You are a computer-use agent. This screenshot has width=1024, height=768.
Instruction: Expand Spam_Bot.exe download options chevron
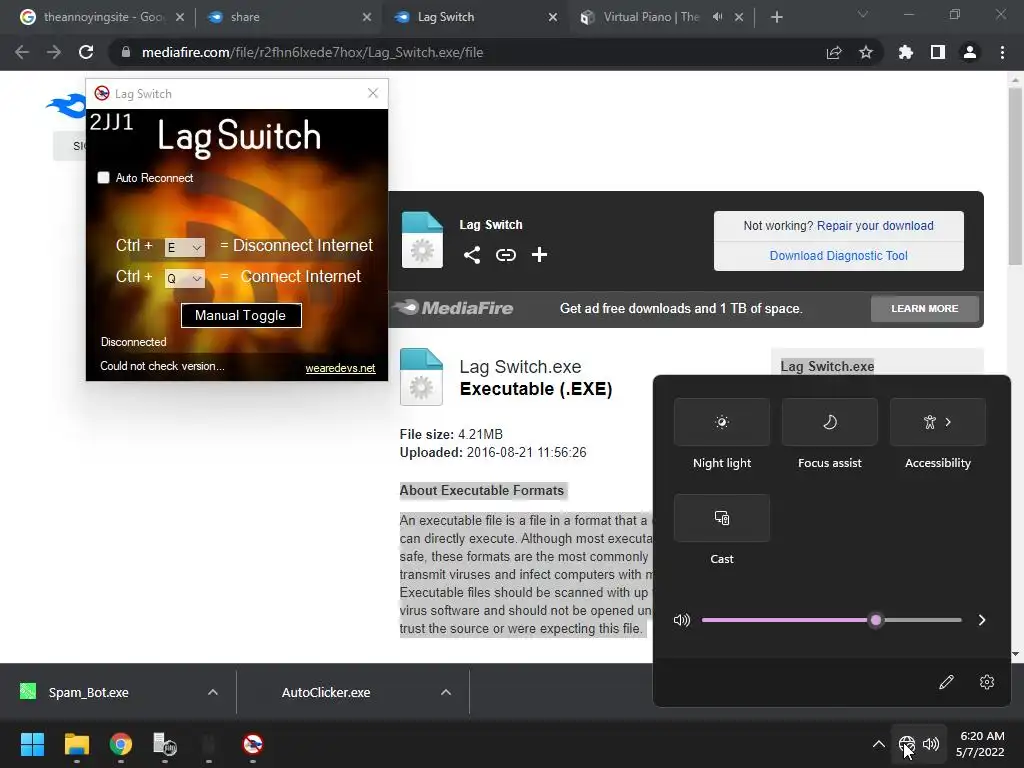tap(212, 692)
